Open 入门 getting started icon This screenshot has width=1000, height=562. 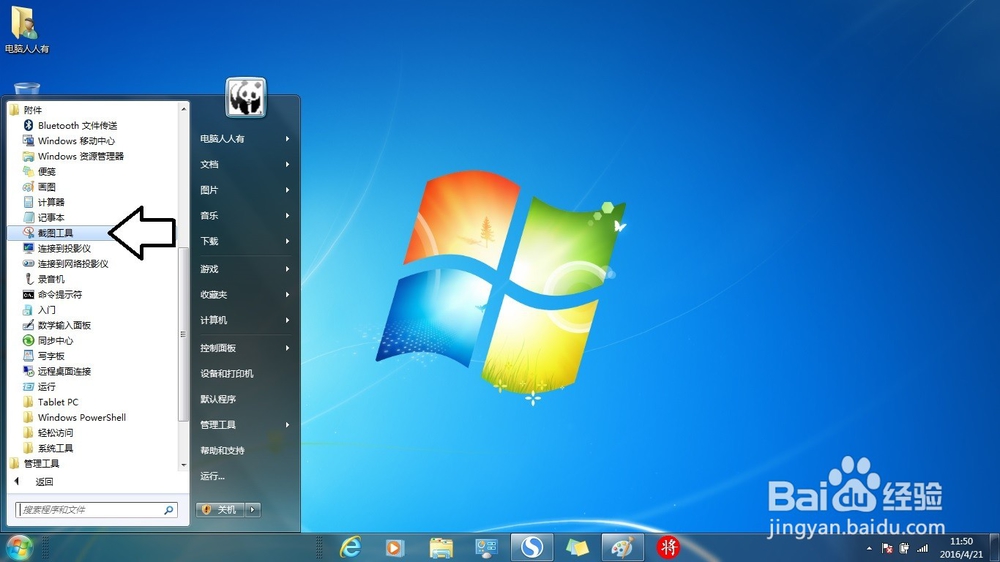coord(28,310)
